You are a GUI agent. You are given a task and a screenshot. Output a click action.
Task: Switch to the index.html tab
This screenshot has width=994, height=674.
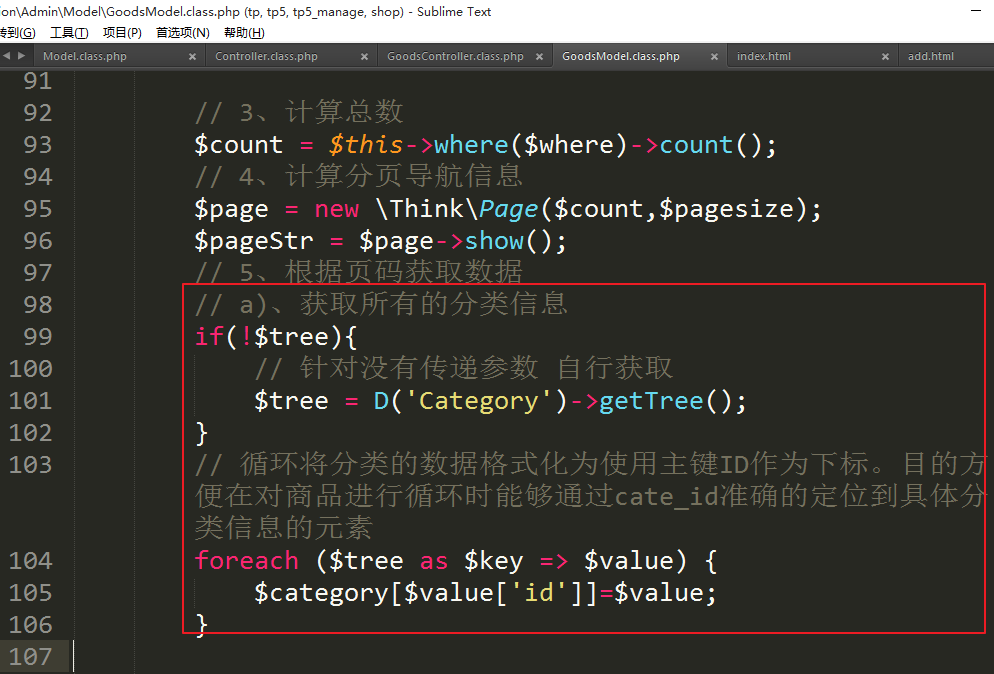[764, 57]
